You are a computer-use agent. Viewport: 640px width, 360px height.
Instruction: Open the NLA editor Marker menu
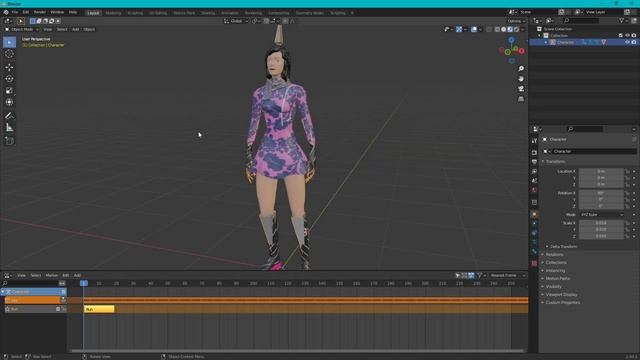click(x=51, y=276)
